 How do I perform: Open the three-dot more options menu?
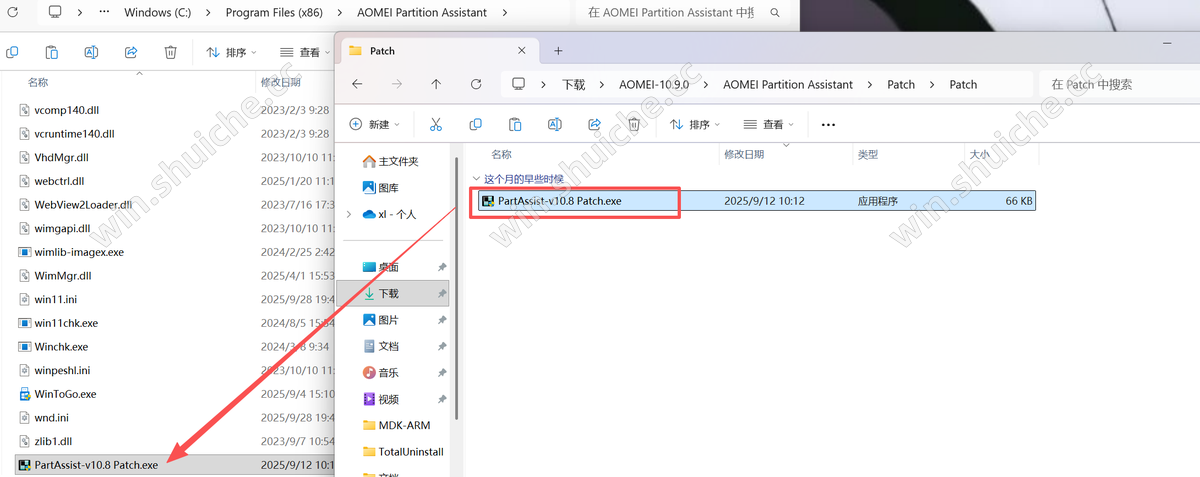(x=828, y=125)
